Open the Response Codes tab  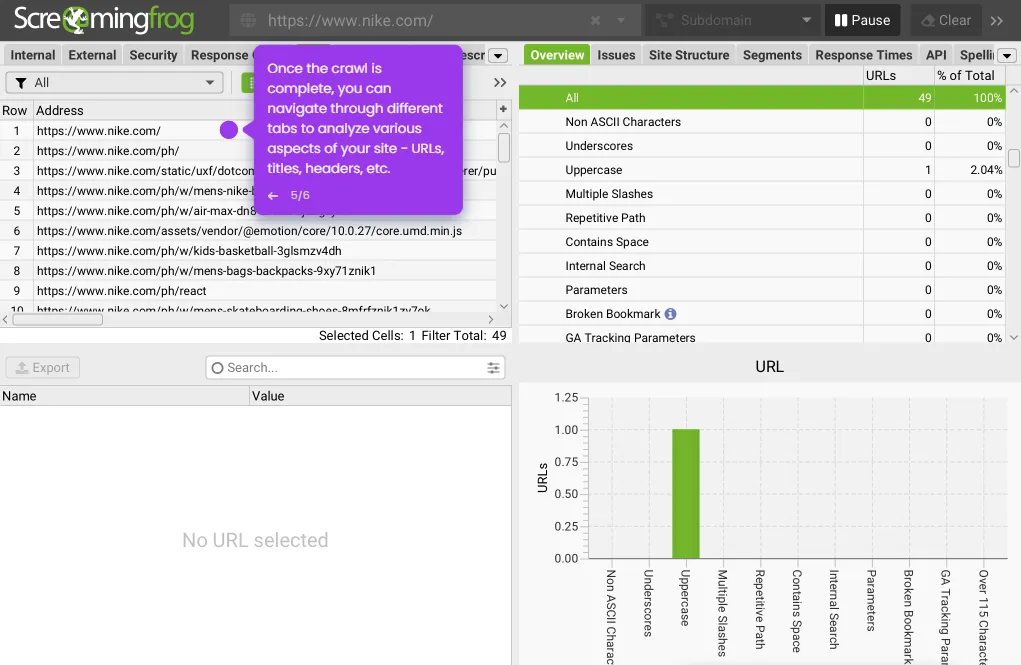click(219, 55)
